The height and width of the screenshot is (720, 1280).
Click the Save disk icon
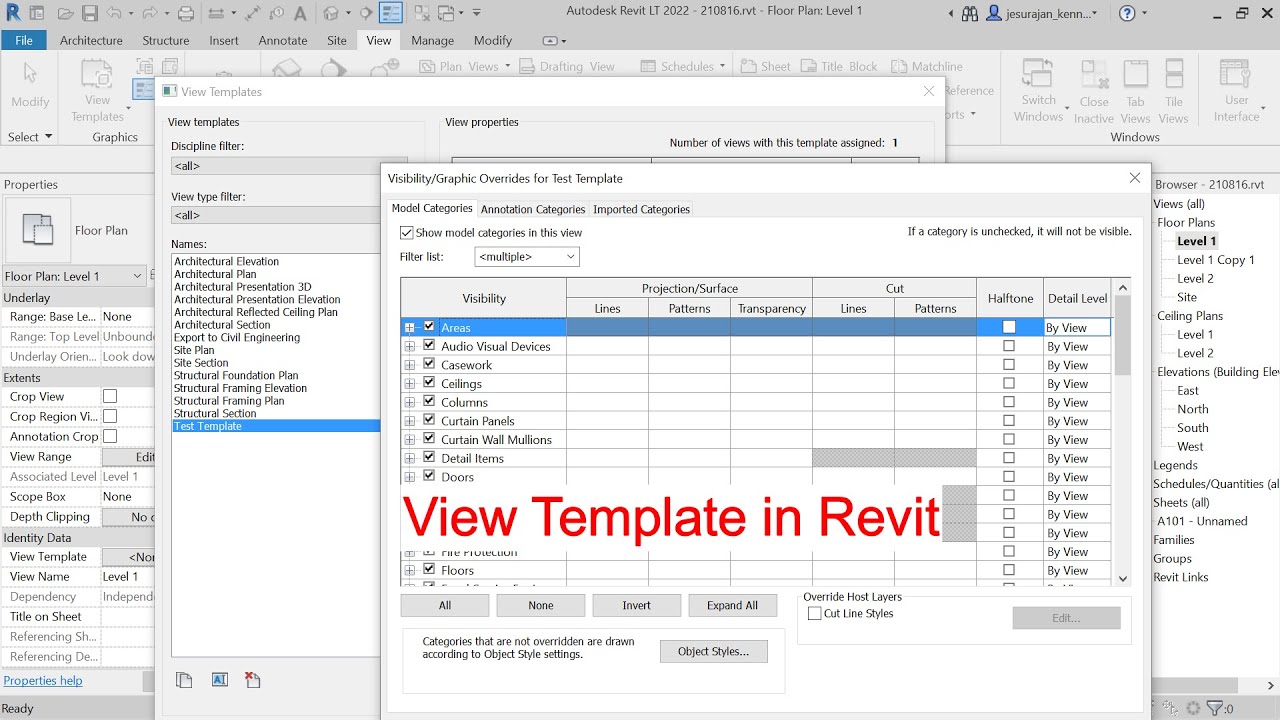pos(90,14)
